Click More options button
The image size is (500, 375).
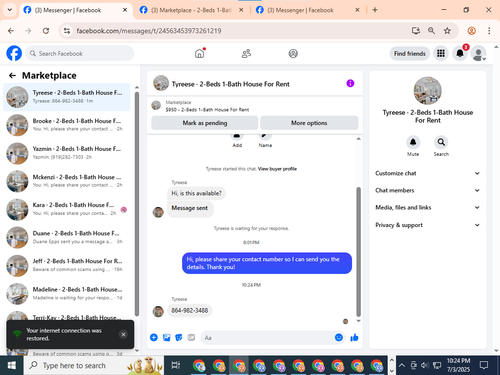coord(309,123)
